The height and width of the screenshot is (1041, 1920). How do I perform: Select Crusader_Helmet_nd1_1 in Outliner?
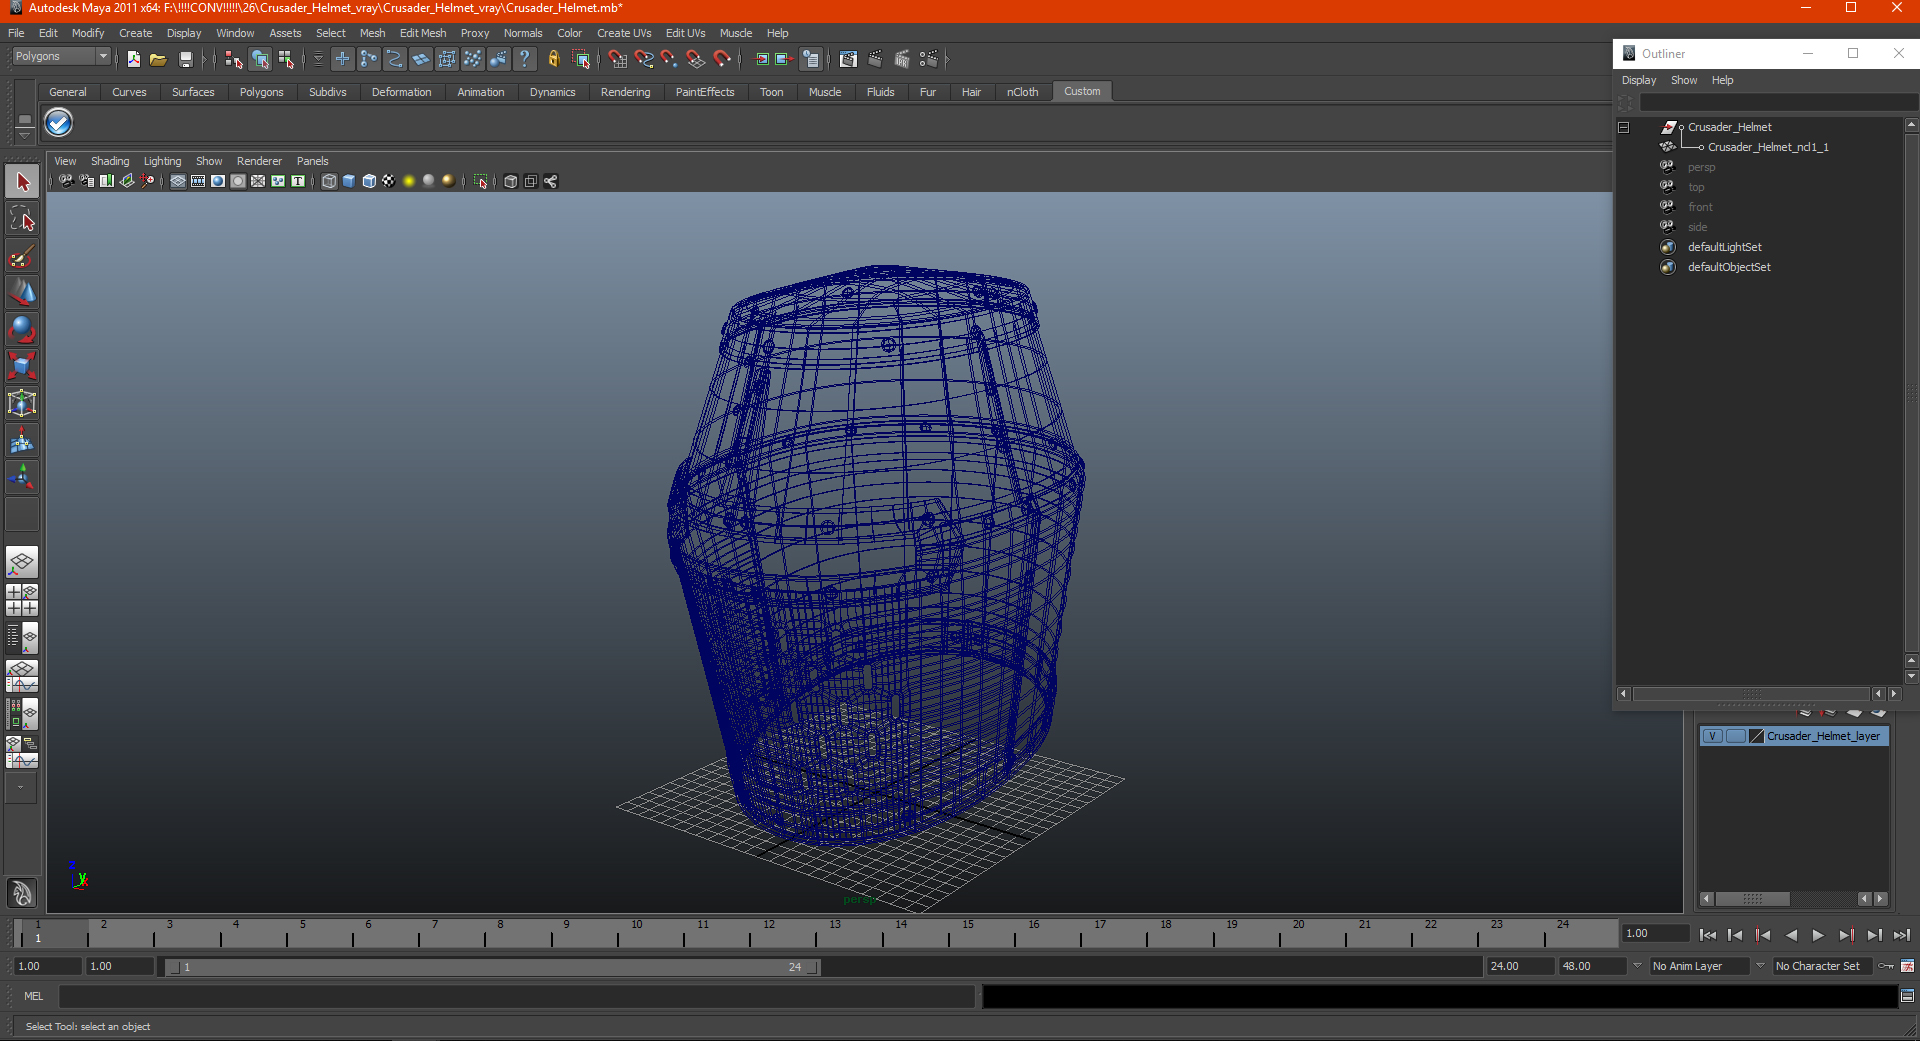point(1768,147)
